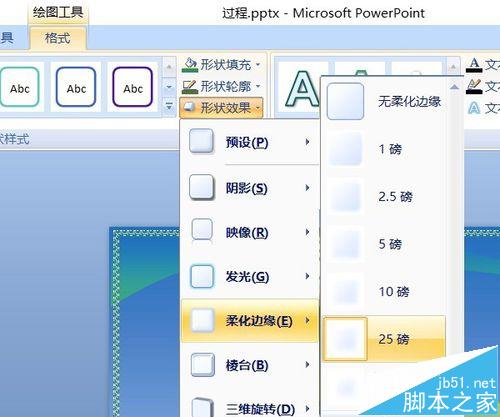Apply the purple outlined Abc shape style

click(x=133, y=87)
